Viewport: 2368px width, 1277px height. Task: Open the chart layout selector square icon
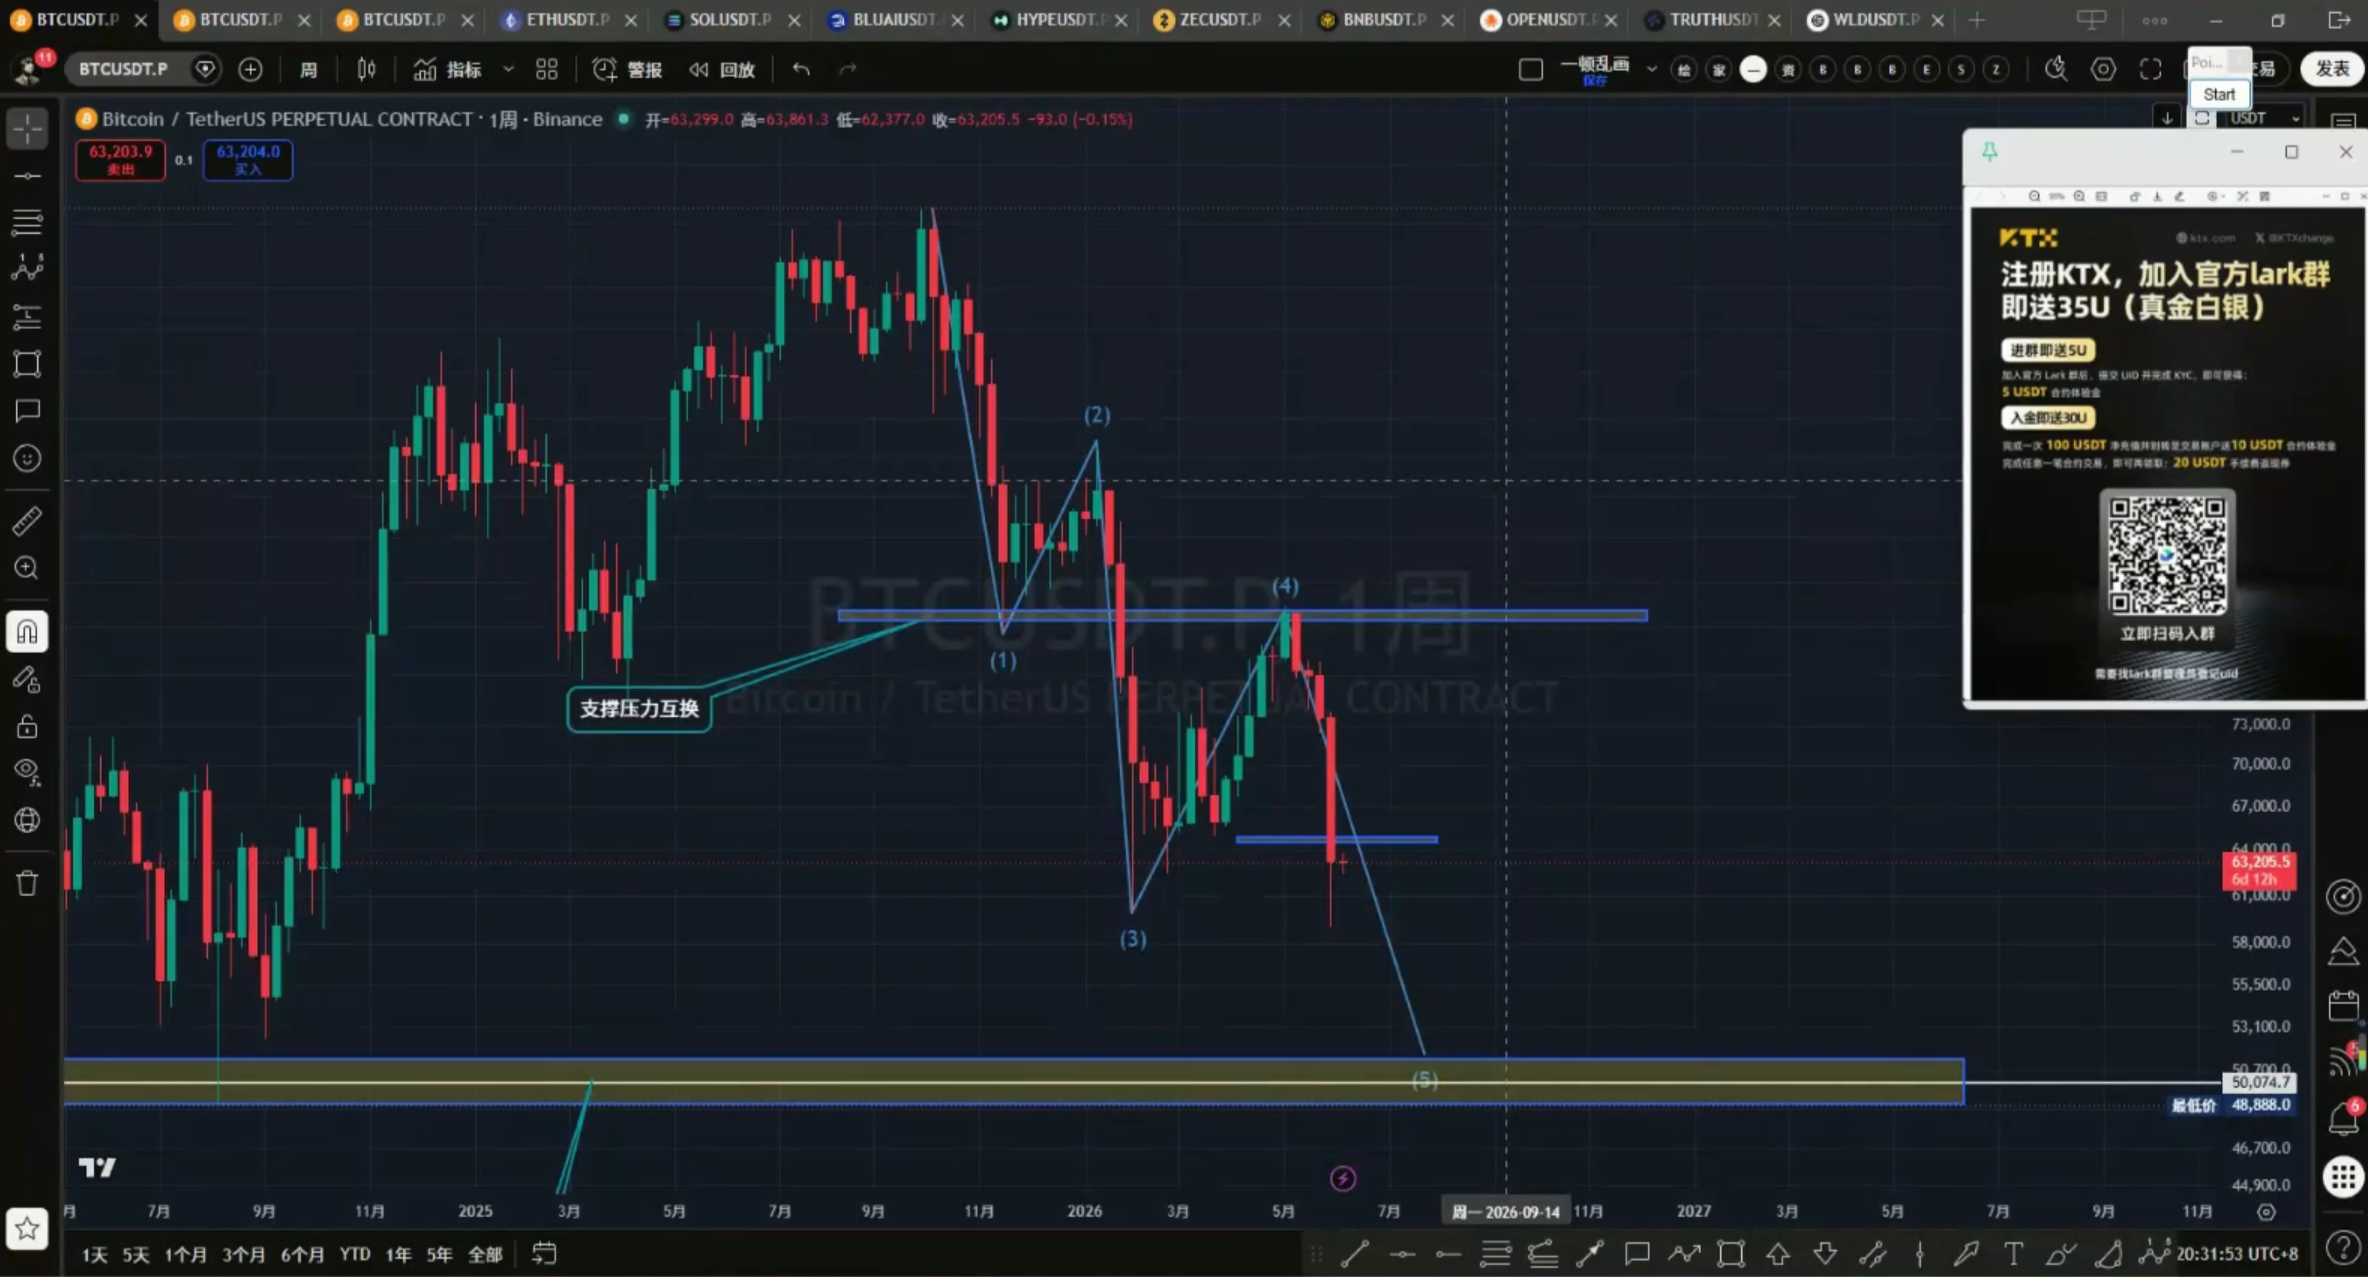1530,69
